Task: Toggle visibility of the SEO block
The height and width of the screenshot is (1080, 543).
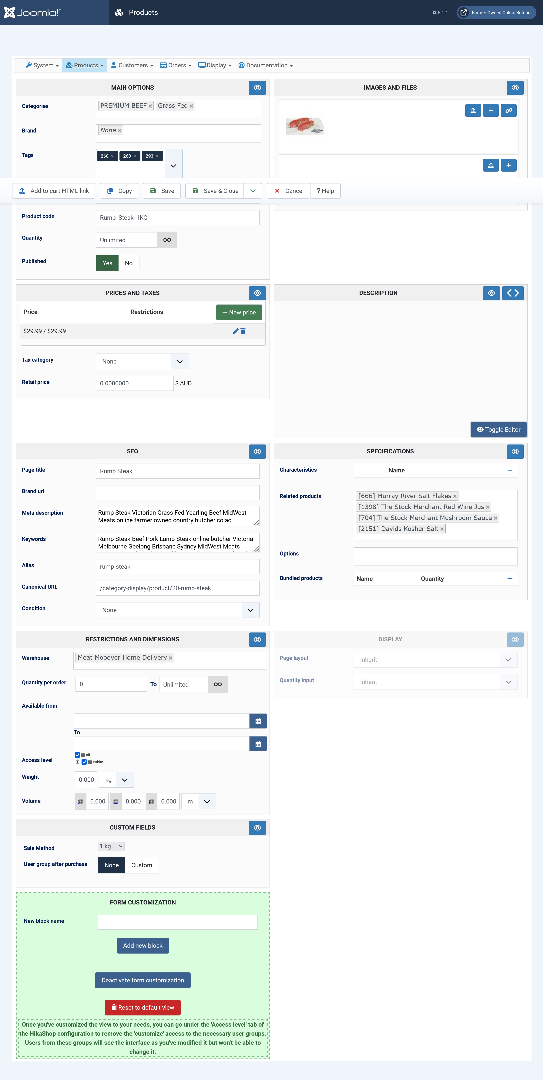Action: [x=256, y=451]
